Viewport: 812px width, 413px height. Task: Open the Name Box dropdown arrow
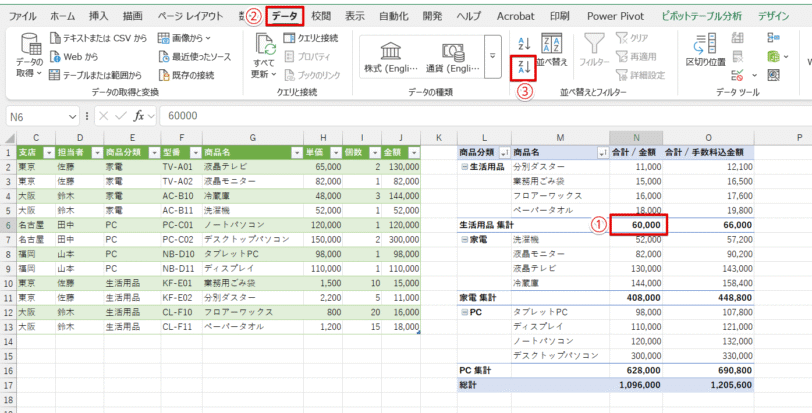[71, 116]
